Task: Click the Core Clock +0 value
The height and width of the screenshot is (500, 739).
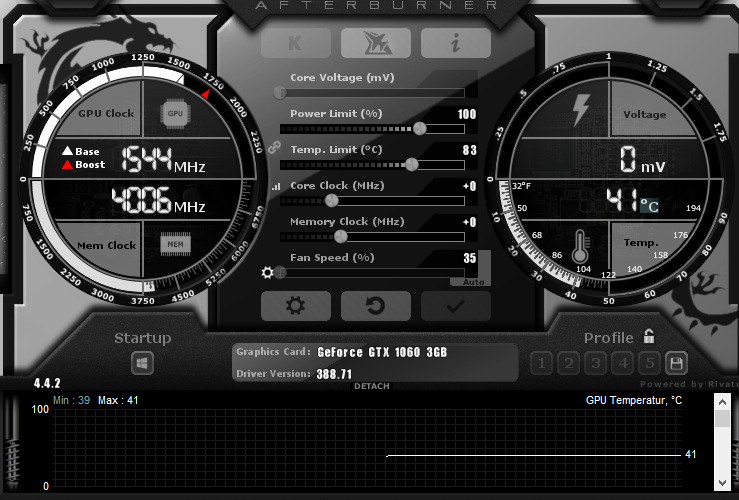Action: tap(469, 186)
